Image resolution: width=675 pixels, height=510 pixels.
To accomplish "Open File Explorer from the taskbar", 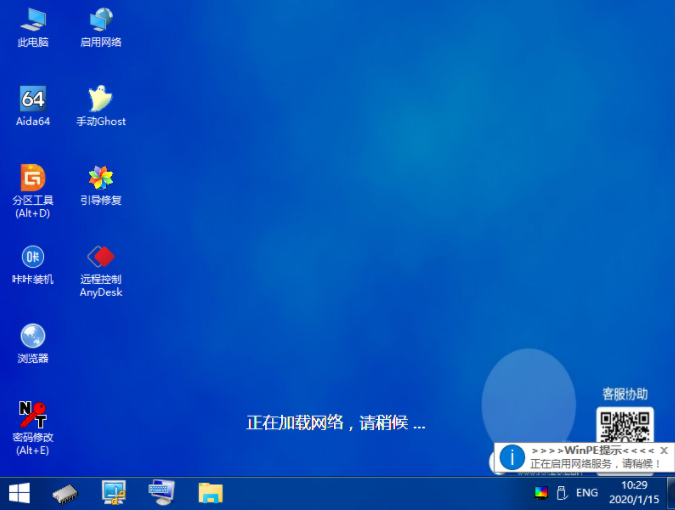I will click(x=210, y=492).
